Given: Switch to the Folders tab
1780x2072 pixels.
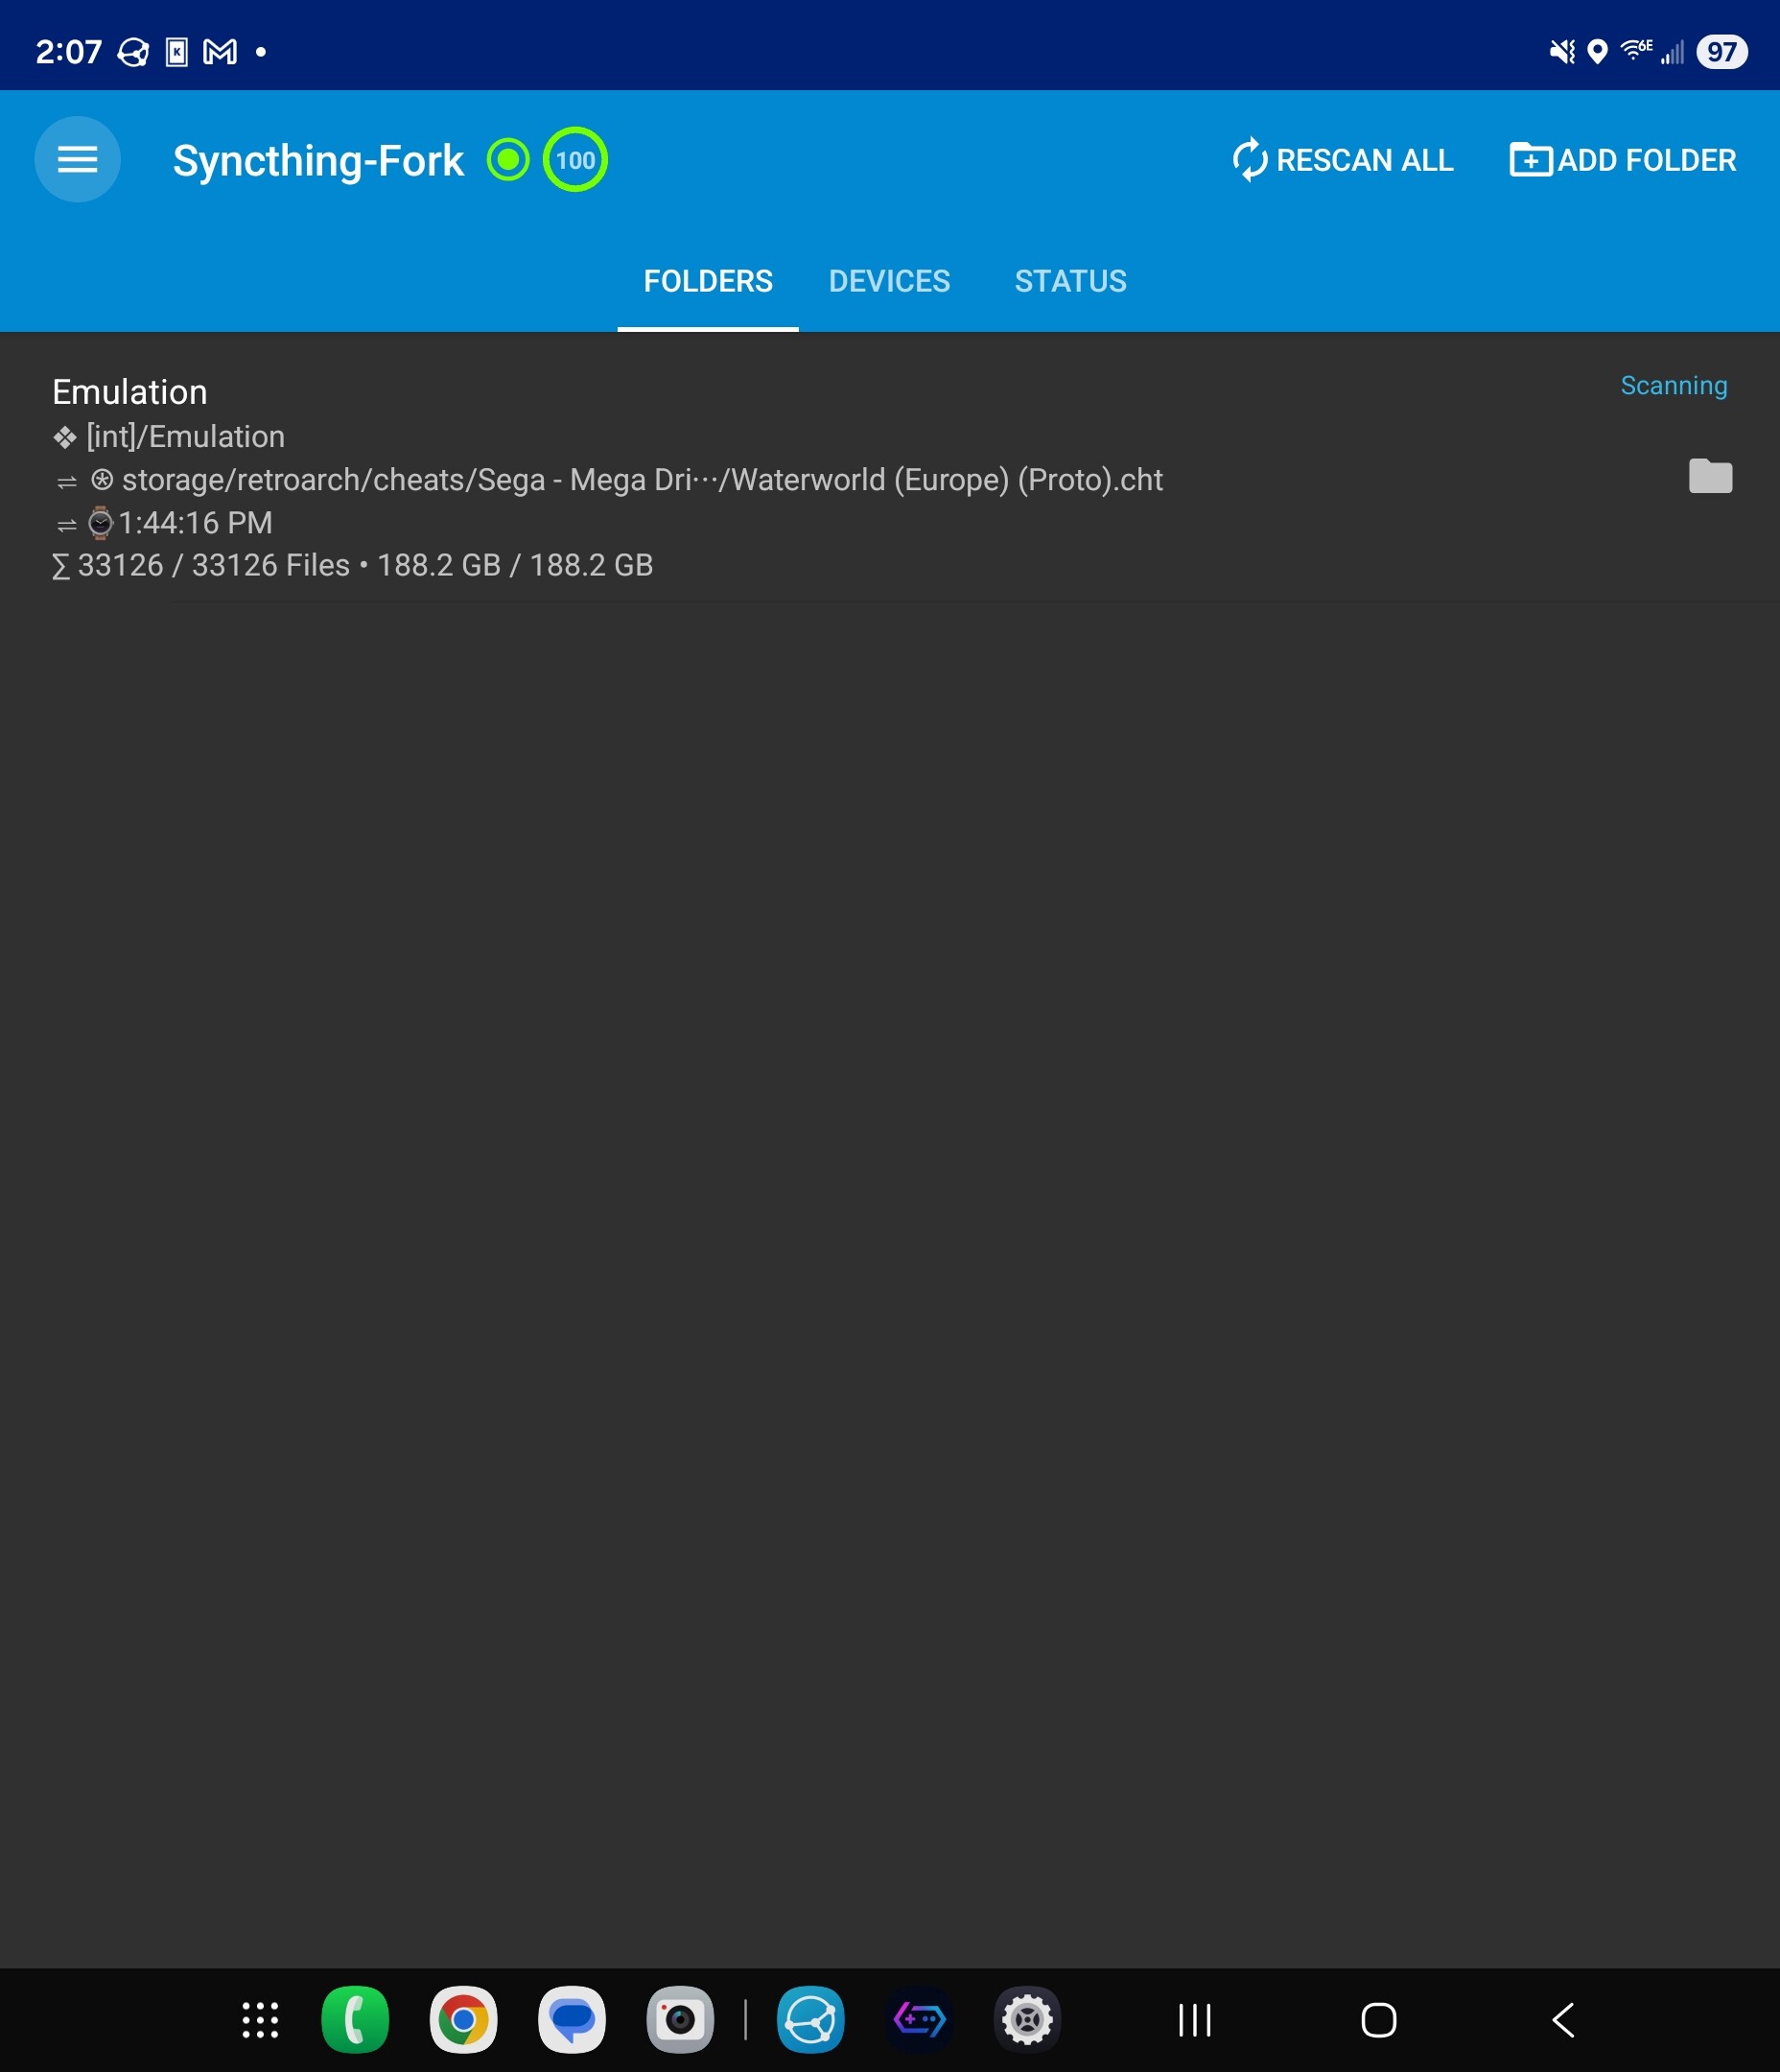Looking at the screenshot, I should [x=707, y=281].
